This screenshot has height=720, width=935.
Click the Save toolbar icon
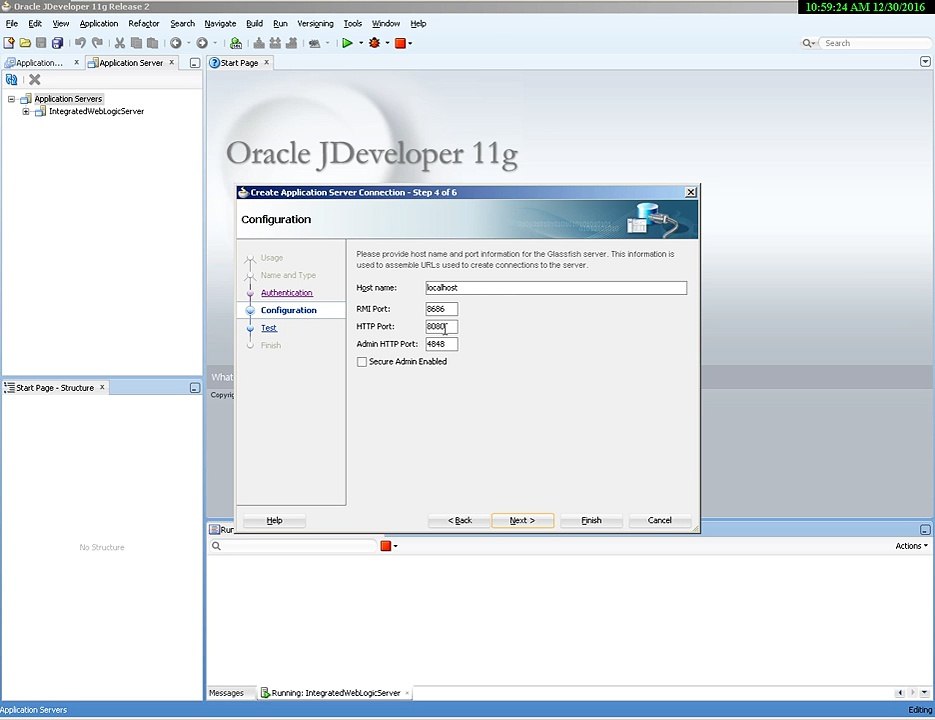pos(41,43)
